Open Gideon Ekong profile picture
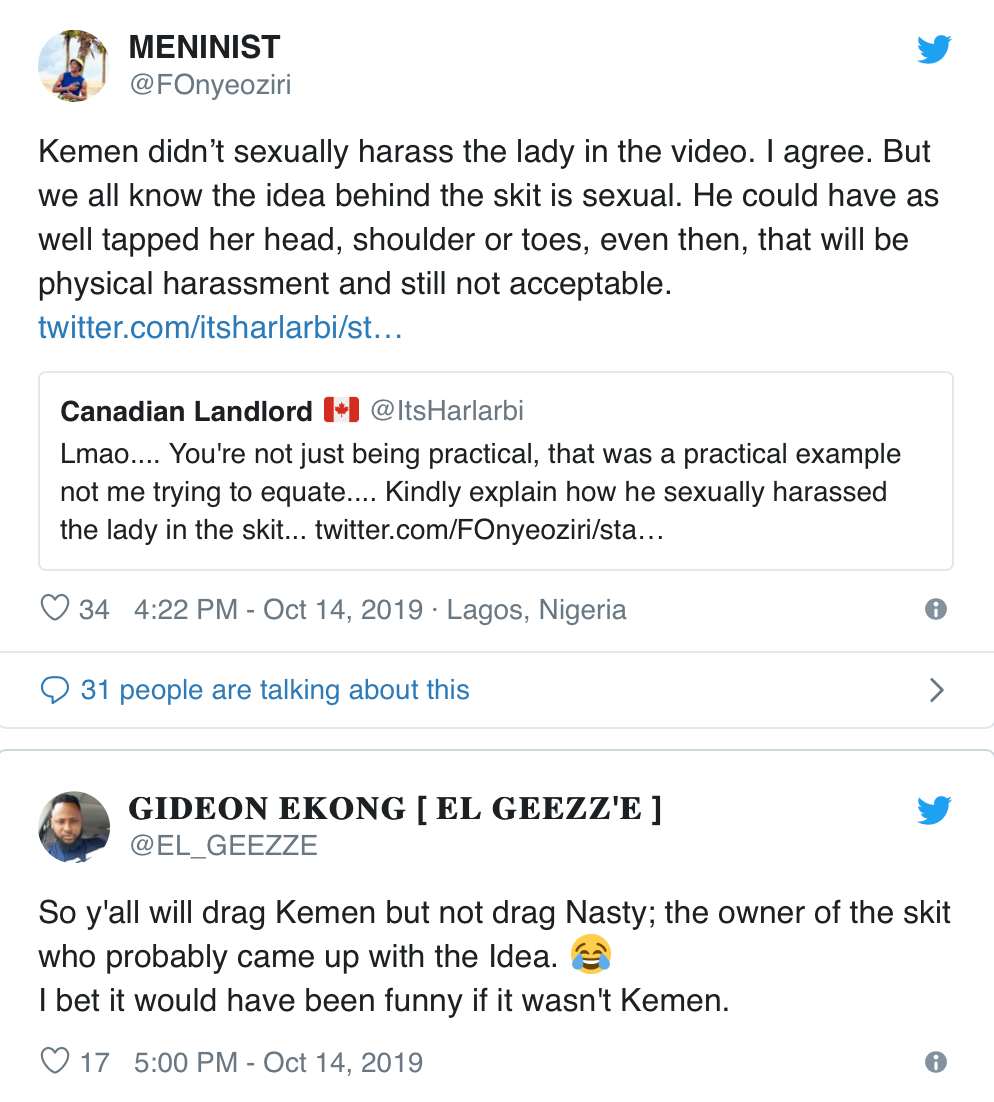 coord(73,827)
